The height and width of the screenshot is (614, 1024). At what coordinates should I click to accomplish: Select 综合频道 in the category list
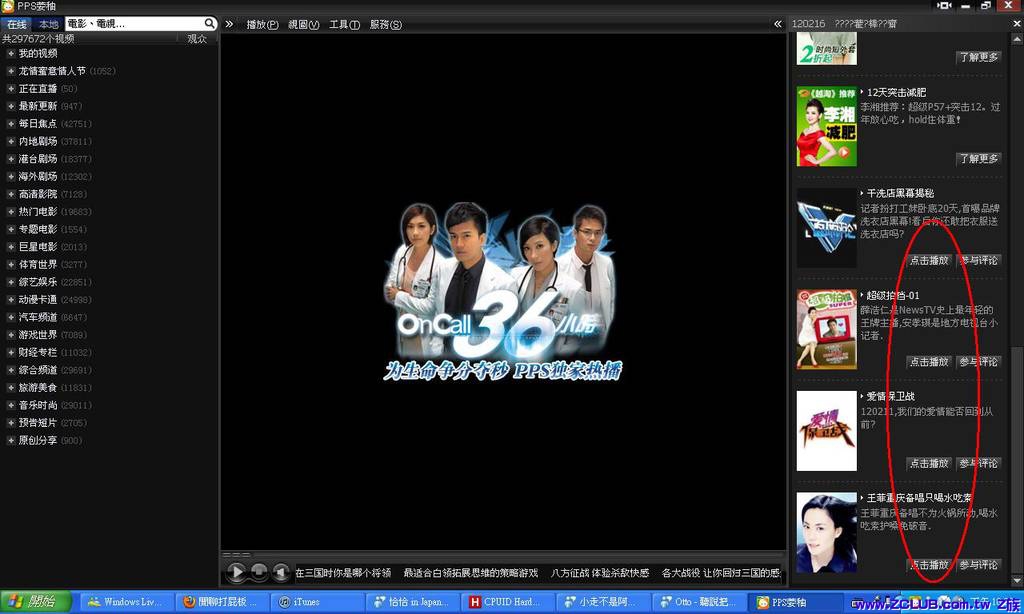[x=38, y=370]
